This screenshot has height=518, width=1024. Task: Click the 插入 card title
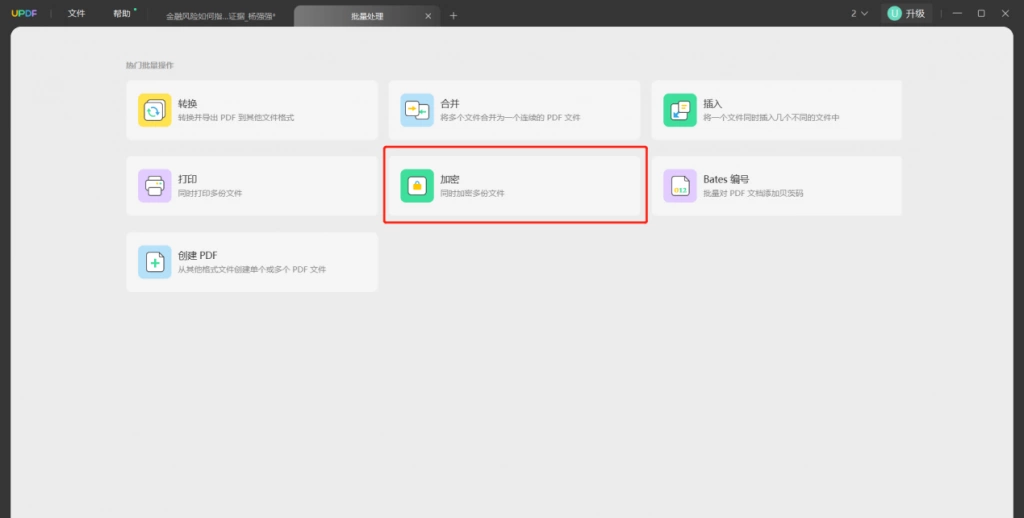[x=712, y=104]
